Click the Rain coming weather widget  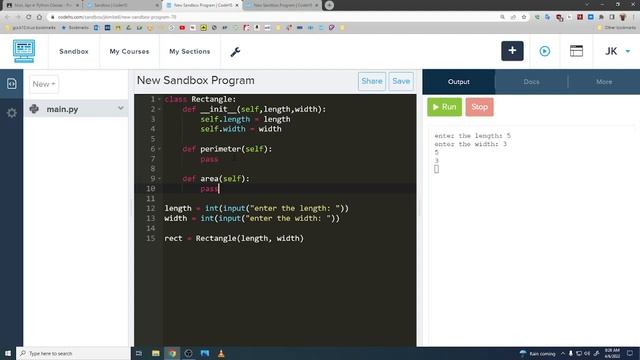point(537,353)
